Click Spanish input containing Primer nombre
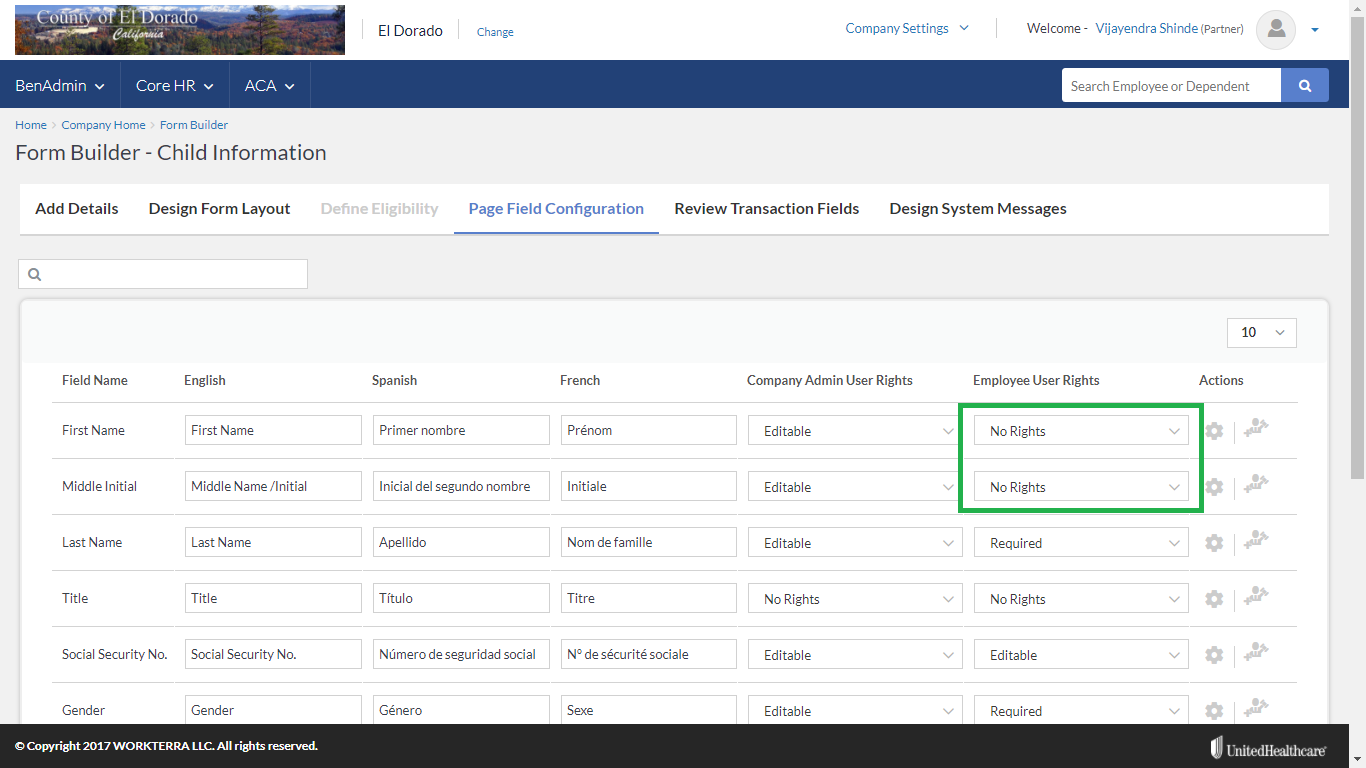The image size is (1366, 768). point(461,430)
